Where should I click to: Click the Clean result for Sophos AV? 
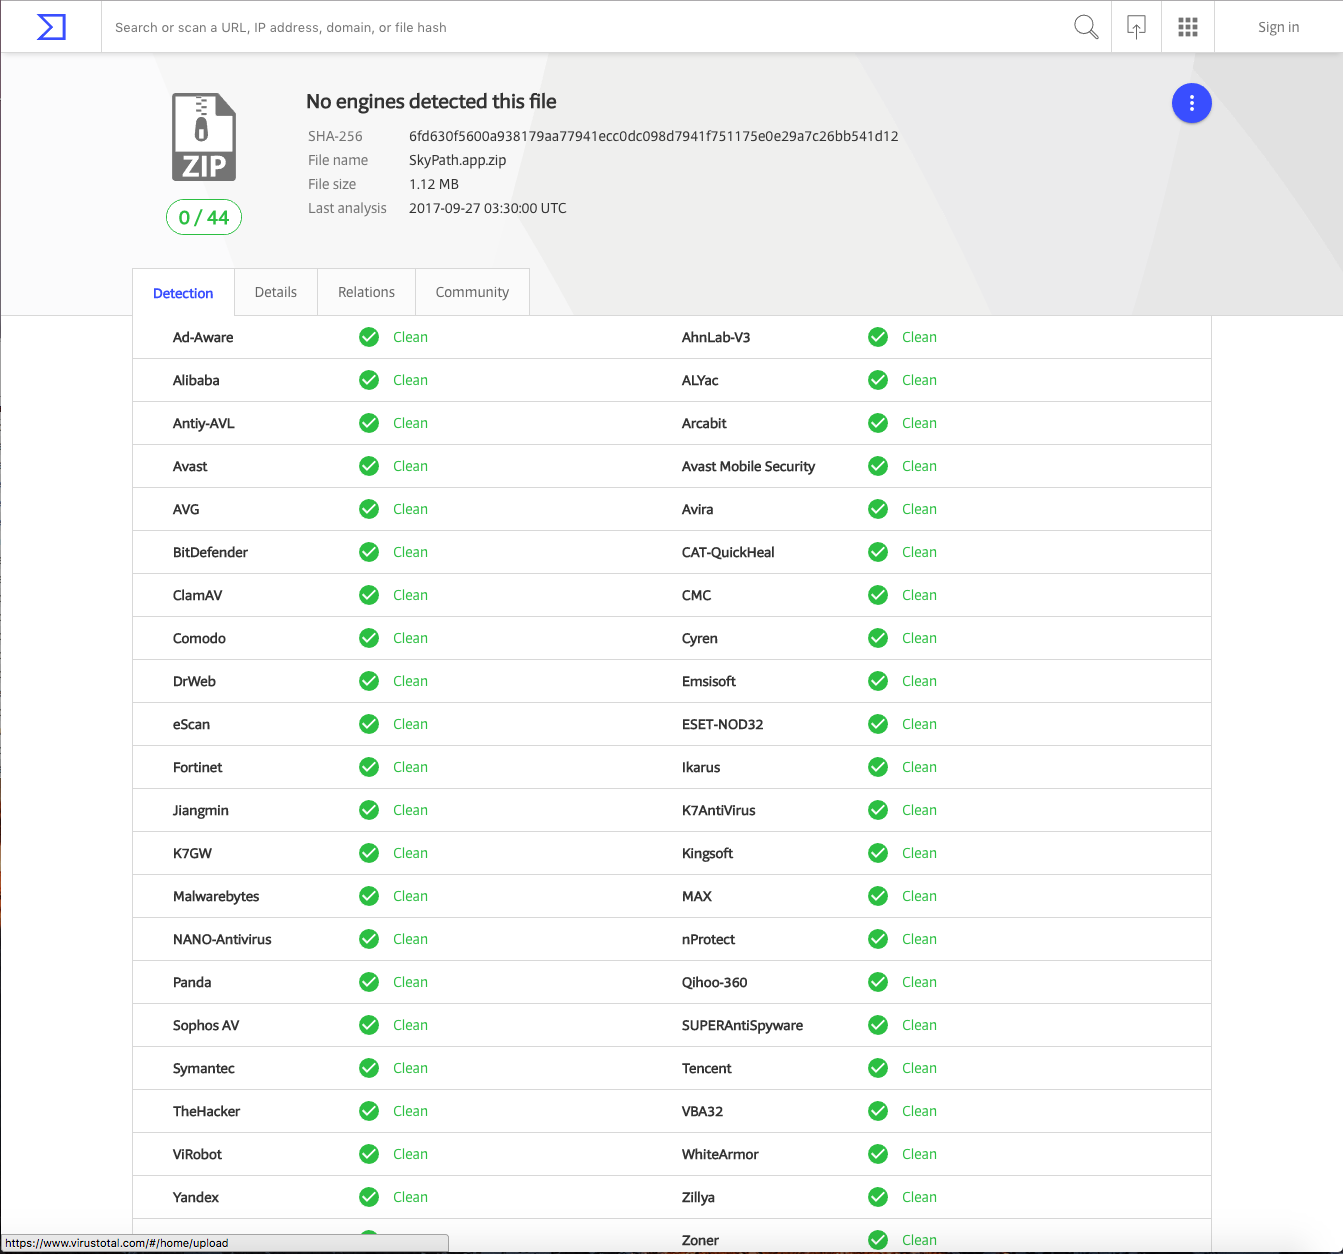click(410, 1025)
